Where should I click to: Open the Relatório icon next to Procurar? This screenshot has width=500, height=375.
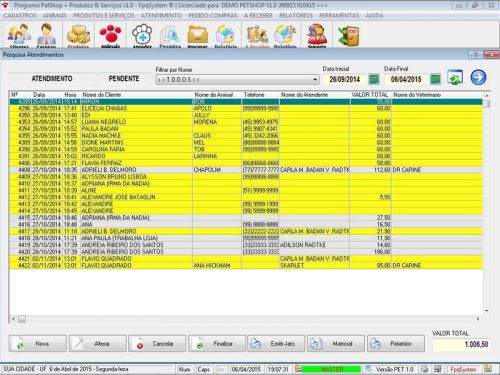(x=226, y=35)
